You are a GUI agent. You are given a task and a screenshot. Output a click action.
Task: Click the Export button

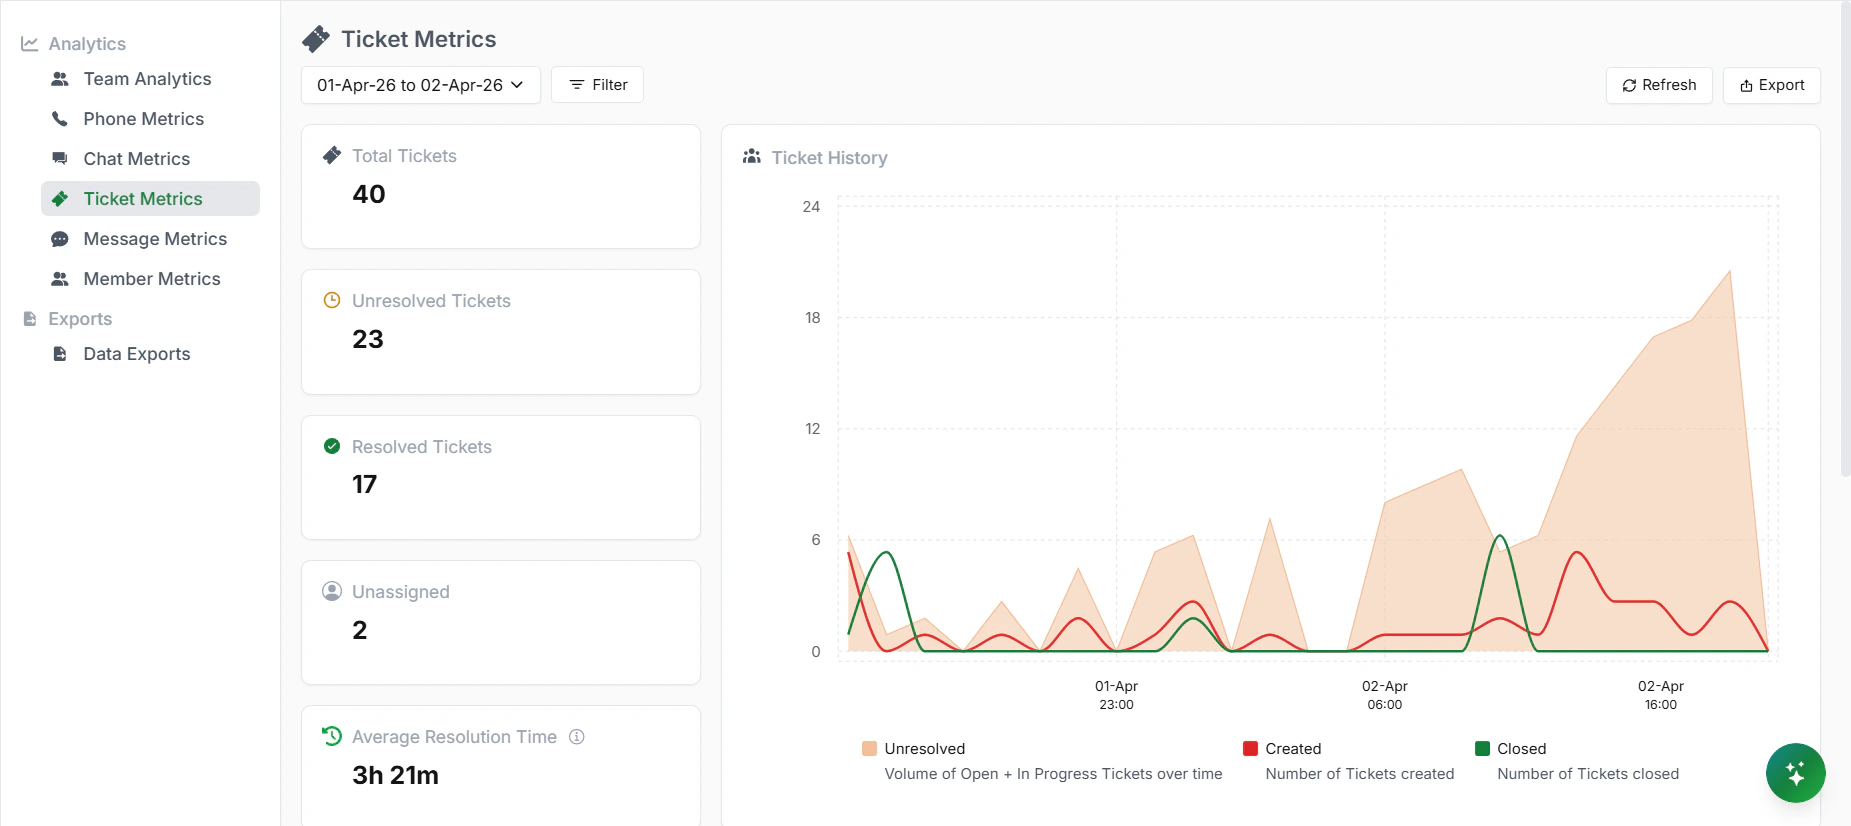point(1771,85)
